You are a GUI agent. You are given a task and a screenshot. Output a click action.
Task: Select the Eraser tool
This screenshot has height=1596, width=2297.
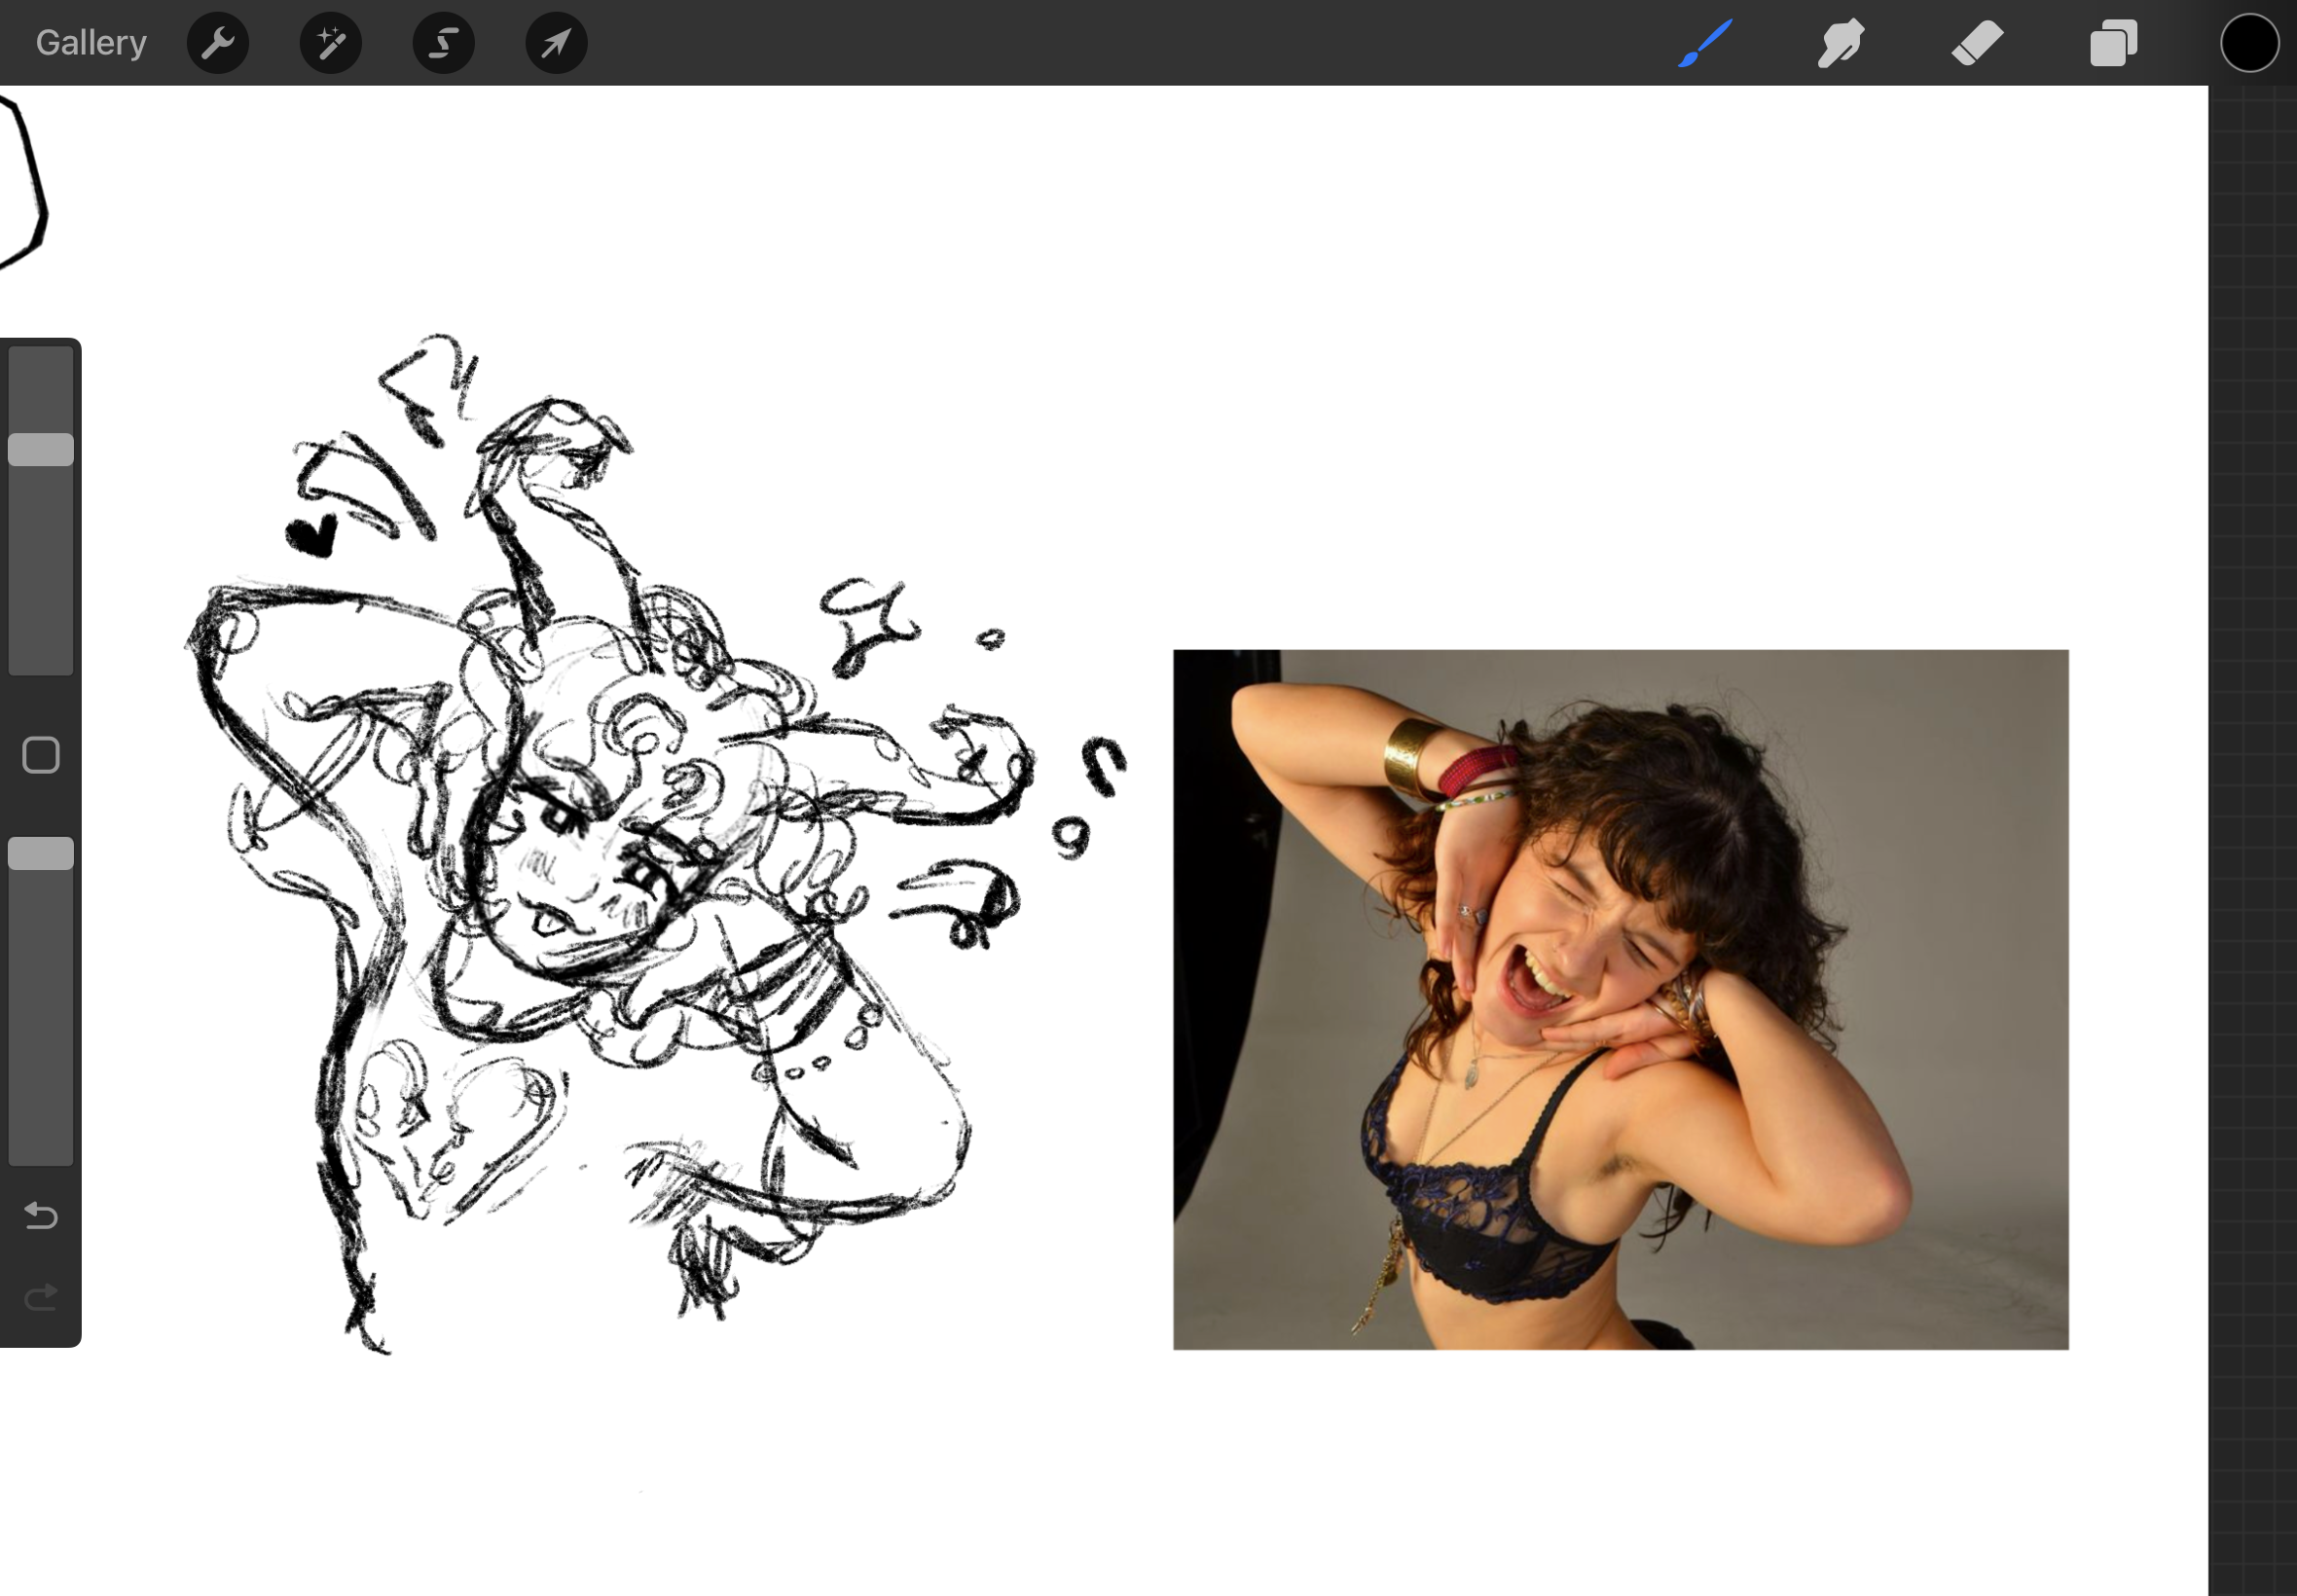1977,43
